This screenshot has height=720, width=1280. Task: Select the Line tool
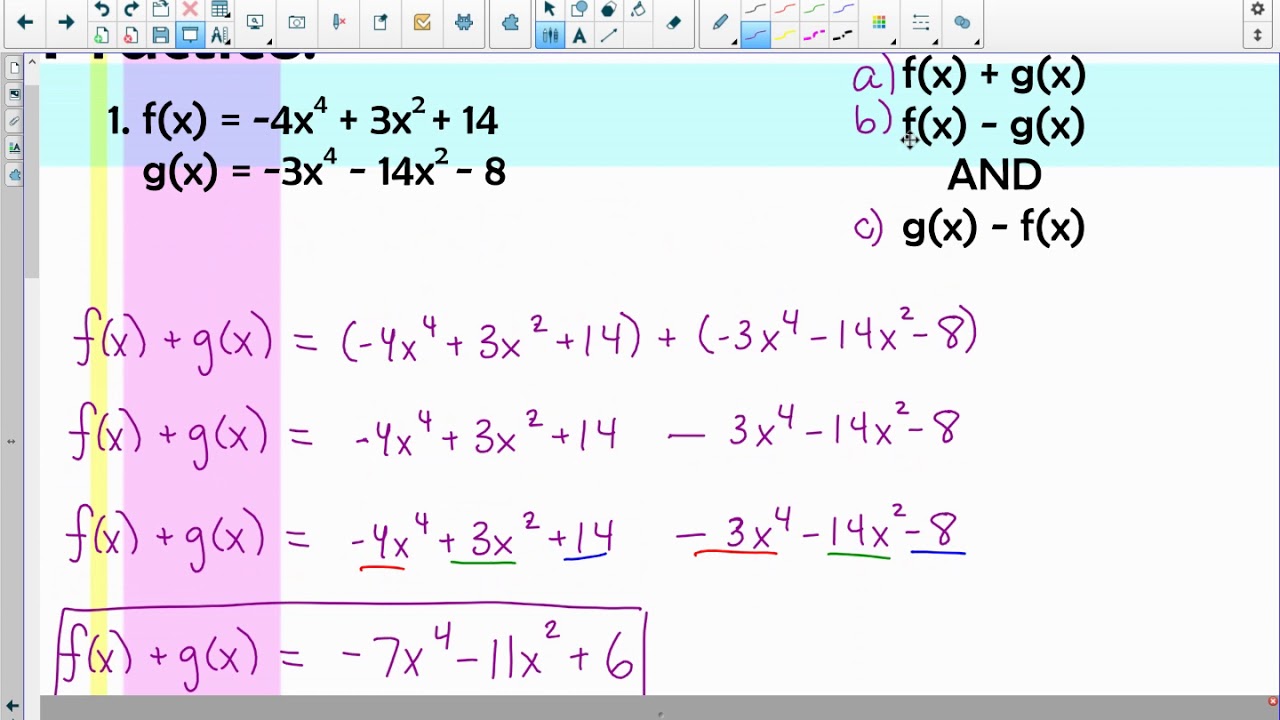pos(608,35)
